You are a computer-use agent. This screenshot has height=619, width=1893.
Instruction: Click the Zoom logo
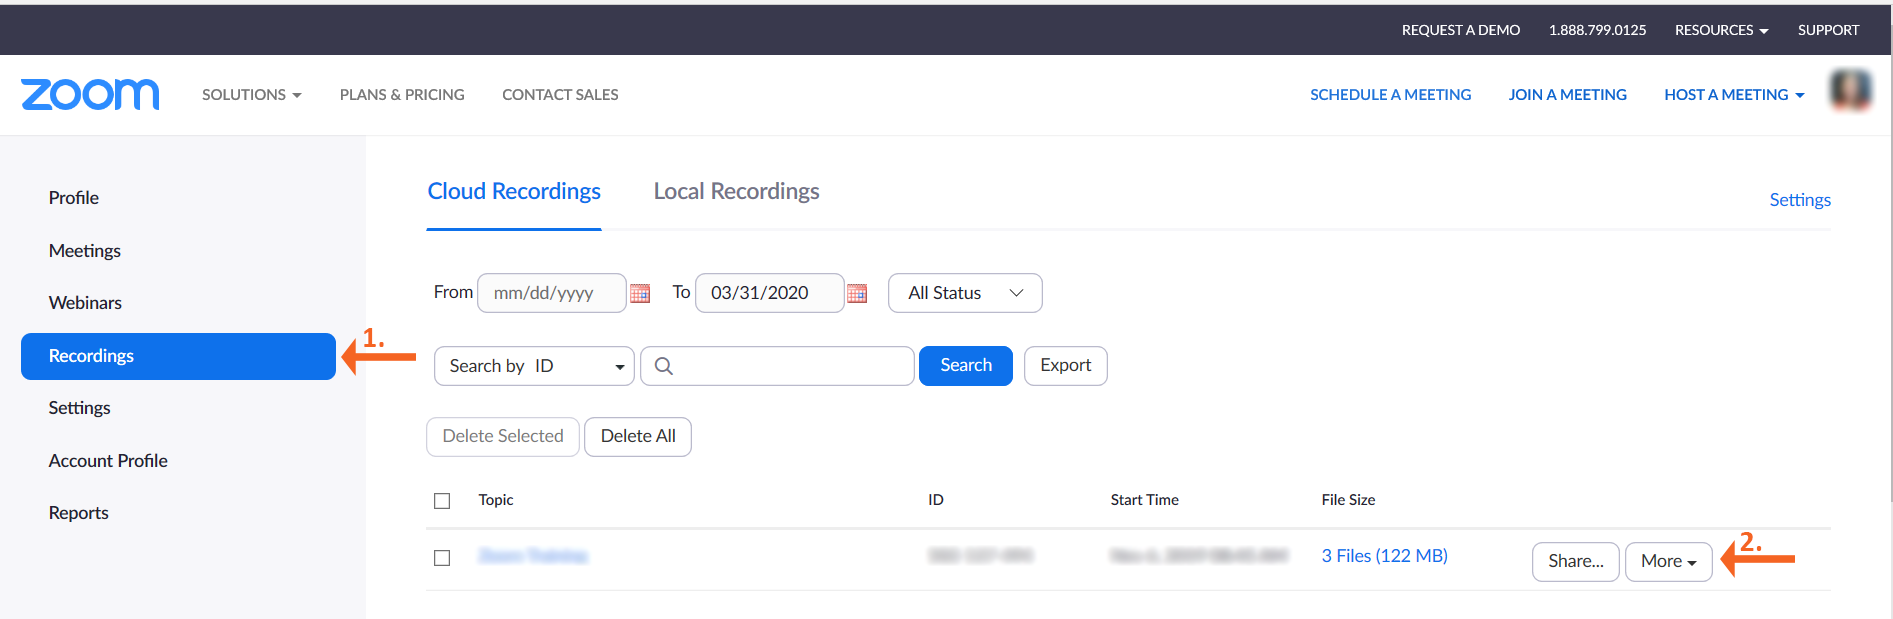pos(90,94)
